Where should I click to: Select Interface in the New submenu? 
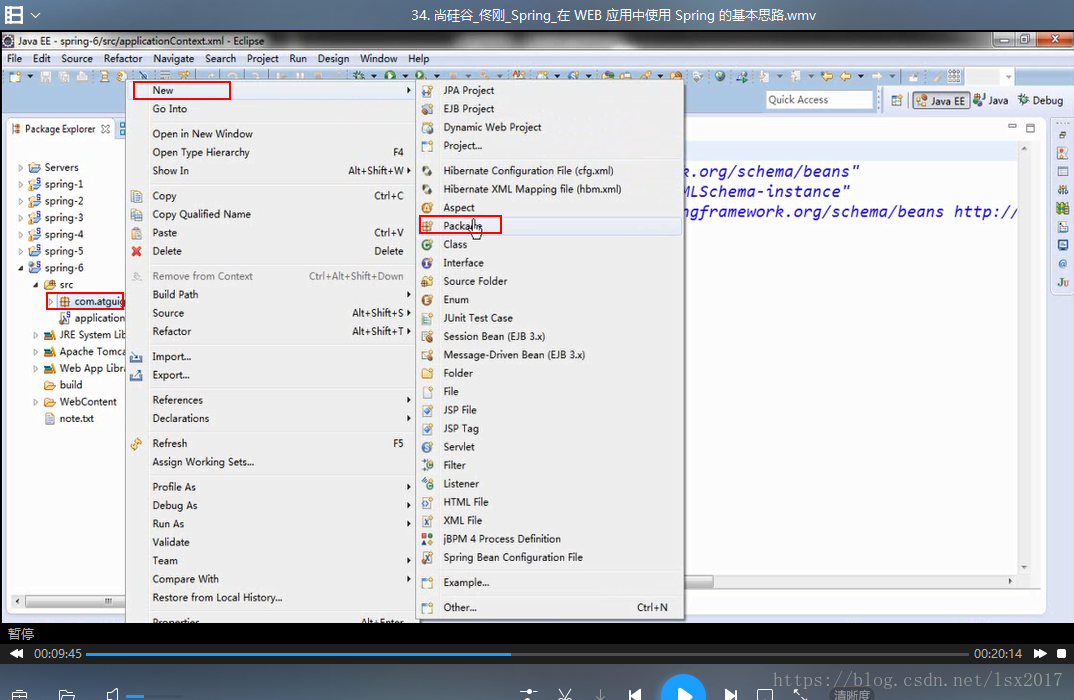click(x=463, y=263)
